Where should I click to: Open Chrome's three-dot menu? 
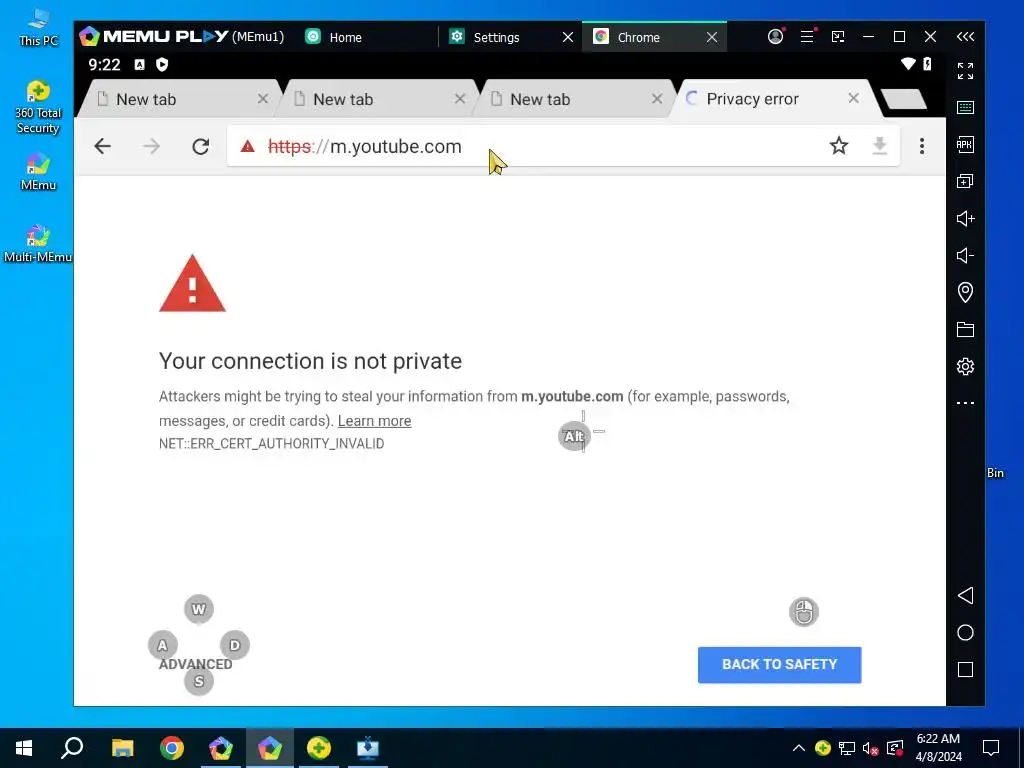(x=922, y=146)
